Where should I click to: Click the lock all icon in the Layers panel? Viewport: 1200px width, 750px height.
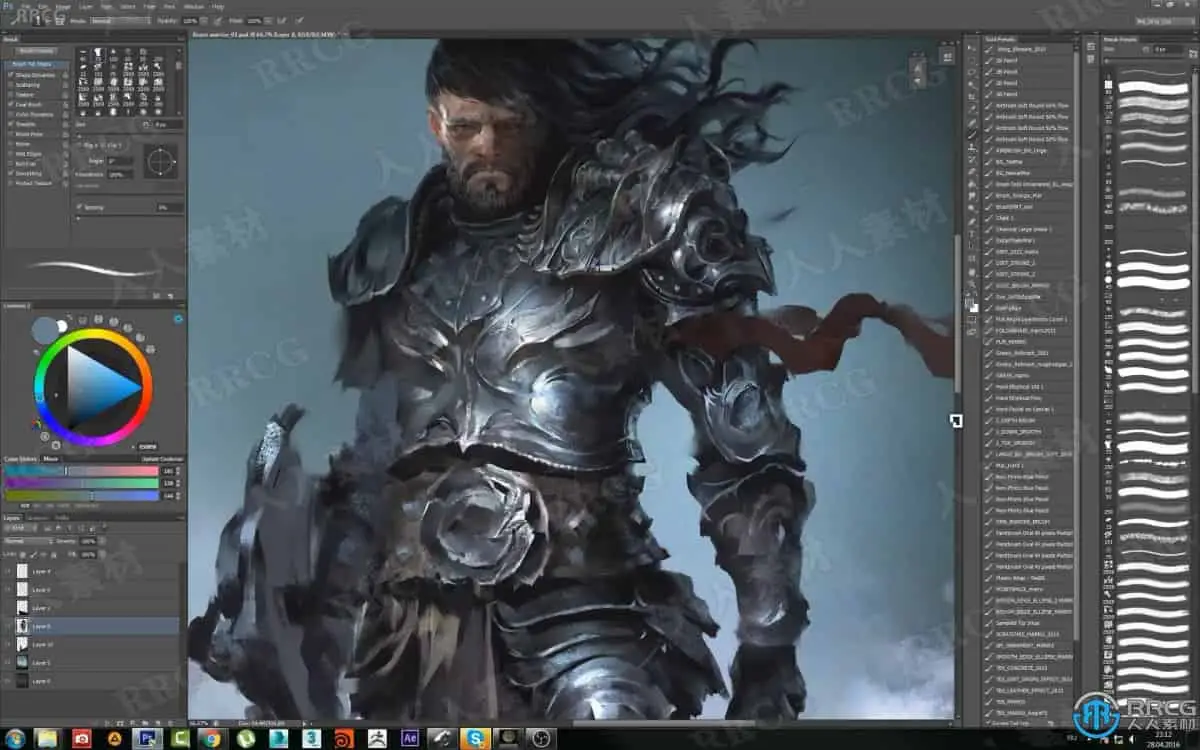pos(54,554)
